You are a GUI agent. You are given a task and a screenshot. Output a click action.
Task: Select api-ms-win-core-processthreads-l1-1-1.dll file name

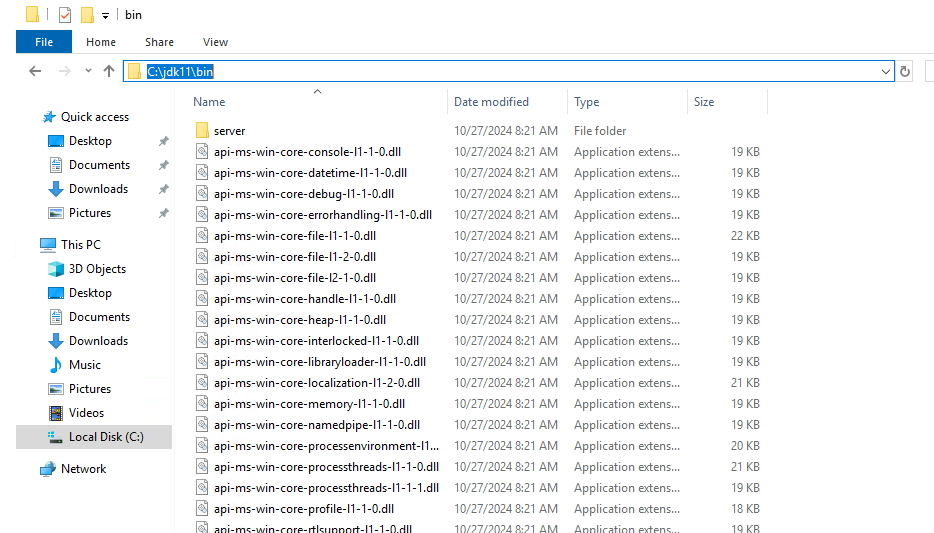(326, 488)
